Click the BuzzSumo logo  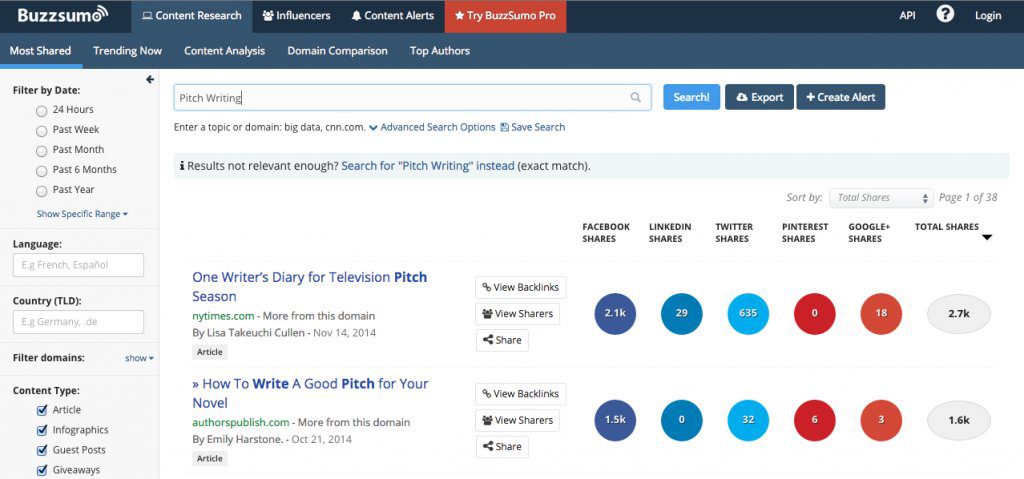(63, 15)
